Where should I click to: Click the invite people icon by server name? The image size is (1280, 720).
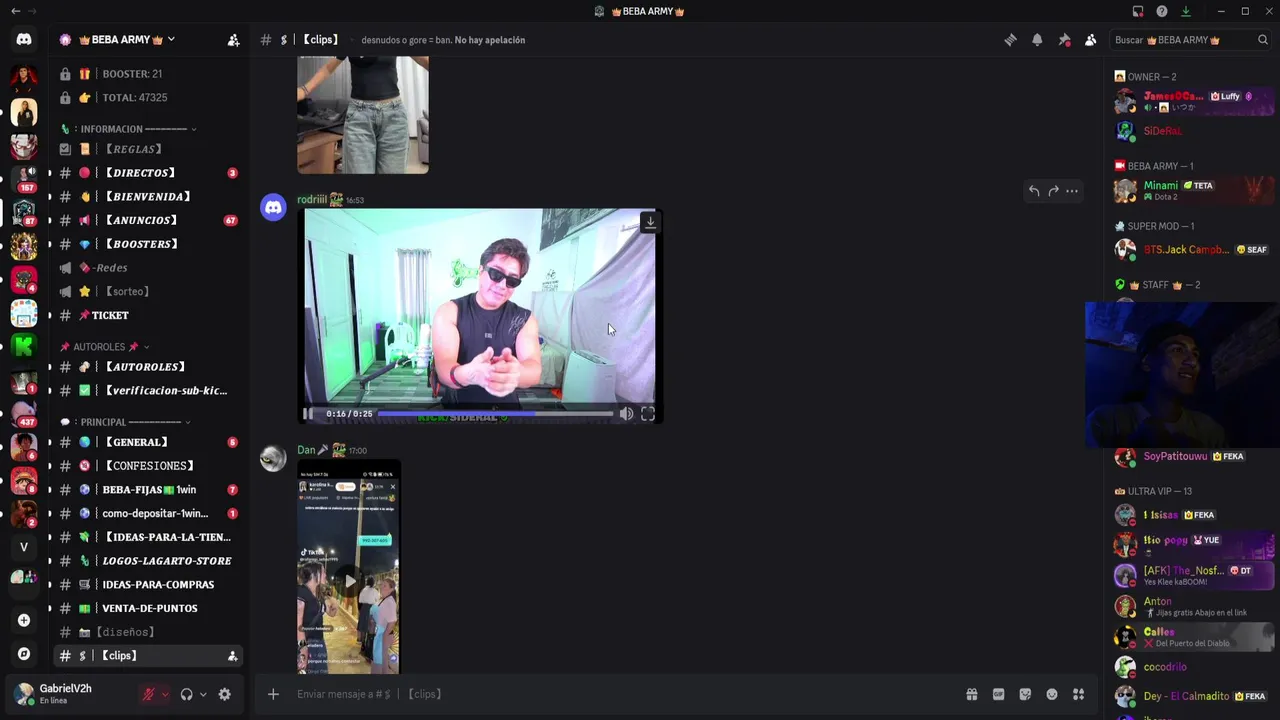[233, 40]
